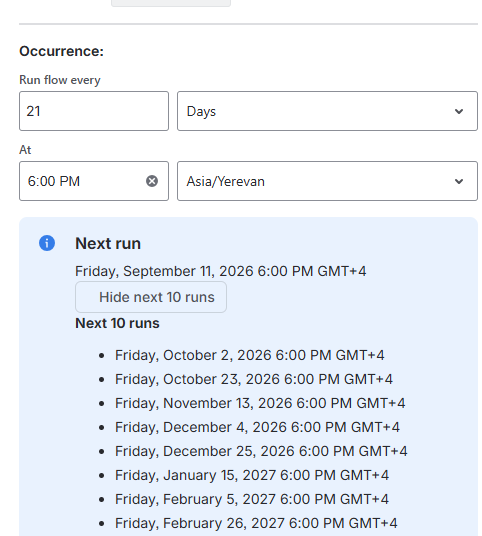Open the Days interval dropdown
Screen dimensions: 482x536
coord(327,111)
